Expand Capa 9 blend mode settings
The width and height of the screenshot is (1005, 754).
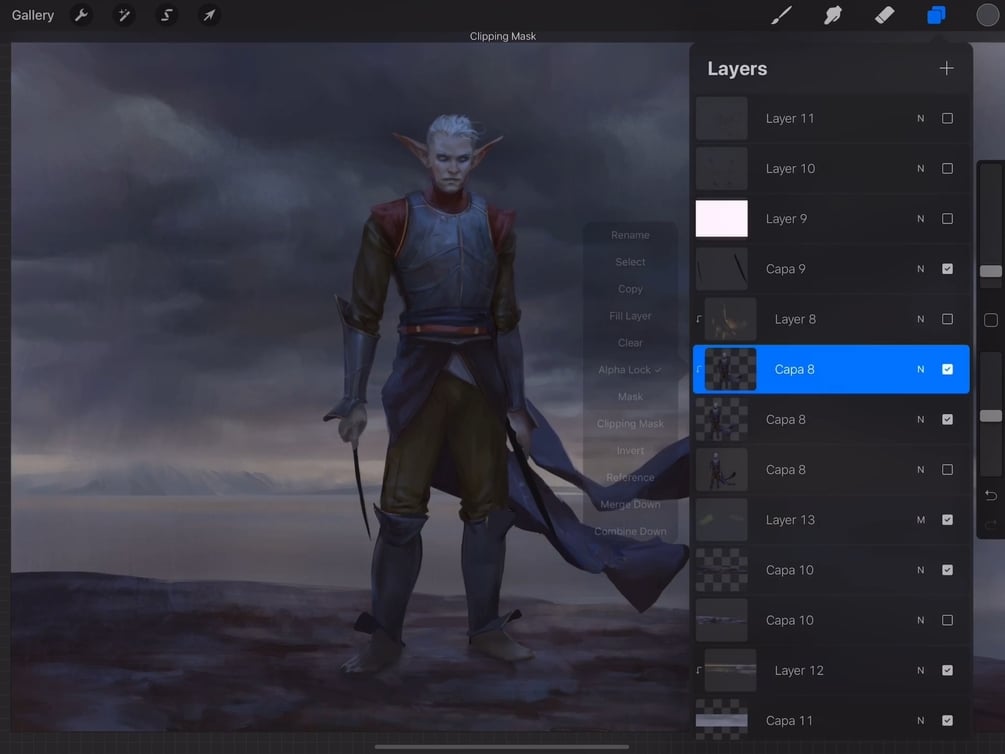tap(920, 269)
